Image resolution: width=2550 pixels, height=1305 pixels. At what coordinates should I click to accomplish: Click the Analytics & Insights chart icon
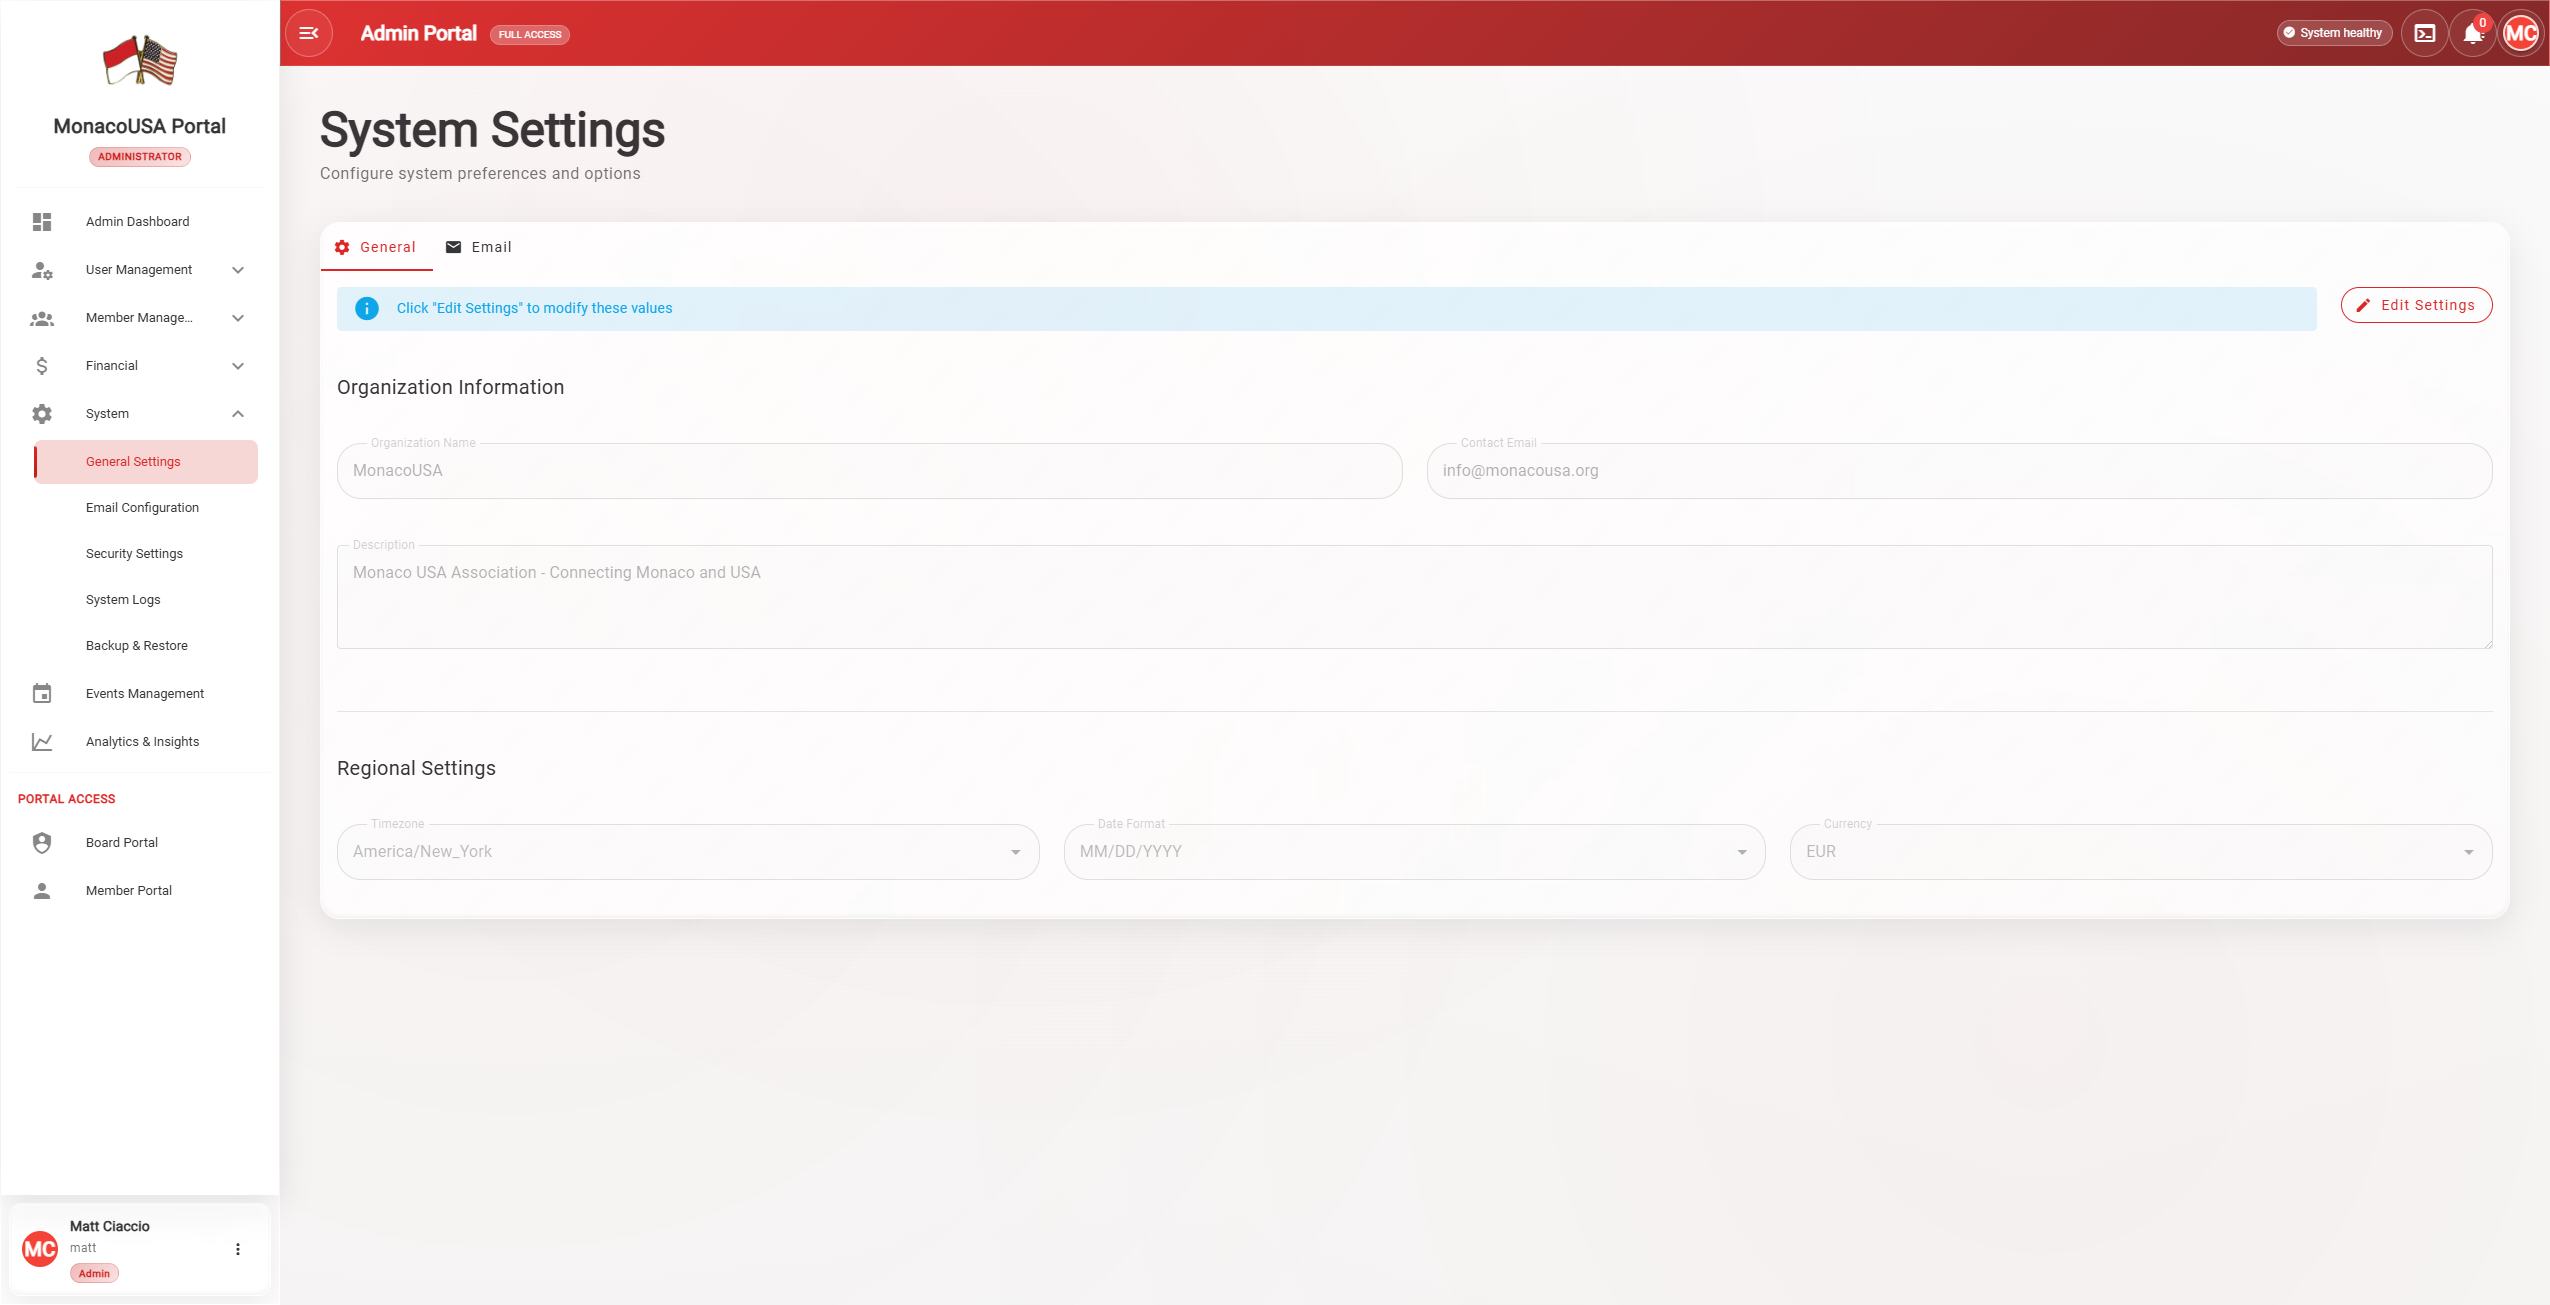pos(42,742)
